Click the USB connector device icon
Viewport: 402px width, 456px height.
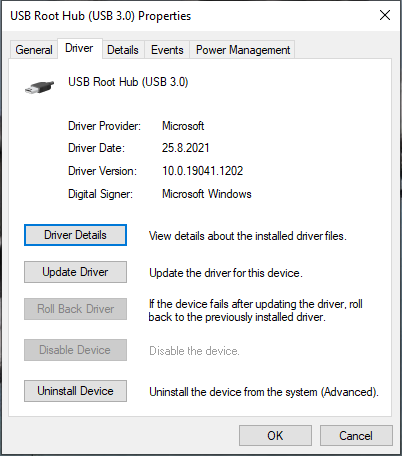click(39, 87)
